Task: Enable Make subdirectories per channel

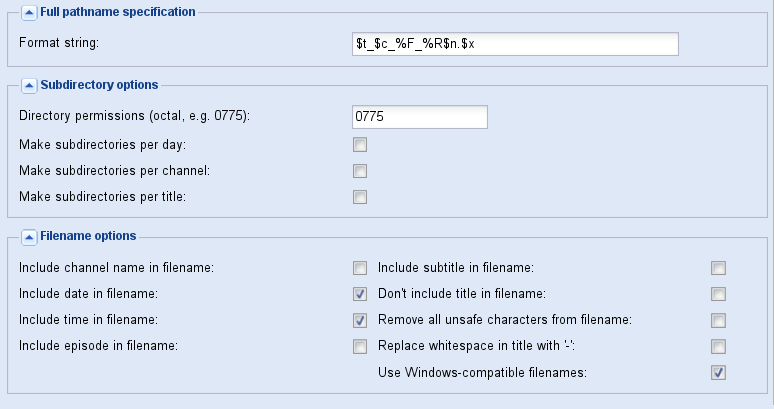Action: (x=360, y=171)
